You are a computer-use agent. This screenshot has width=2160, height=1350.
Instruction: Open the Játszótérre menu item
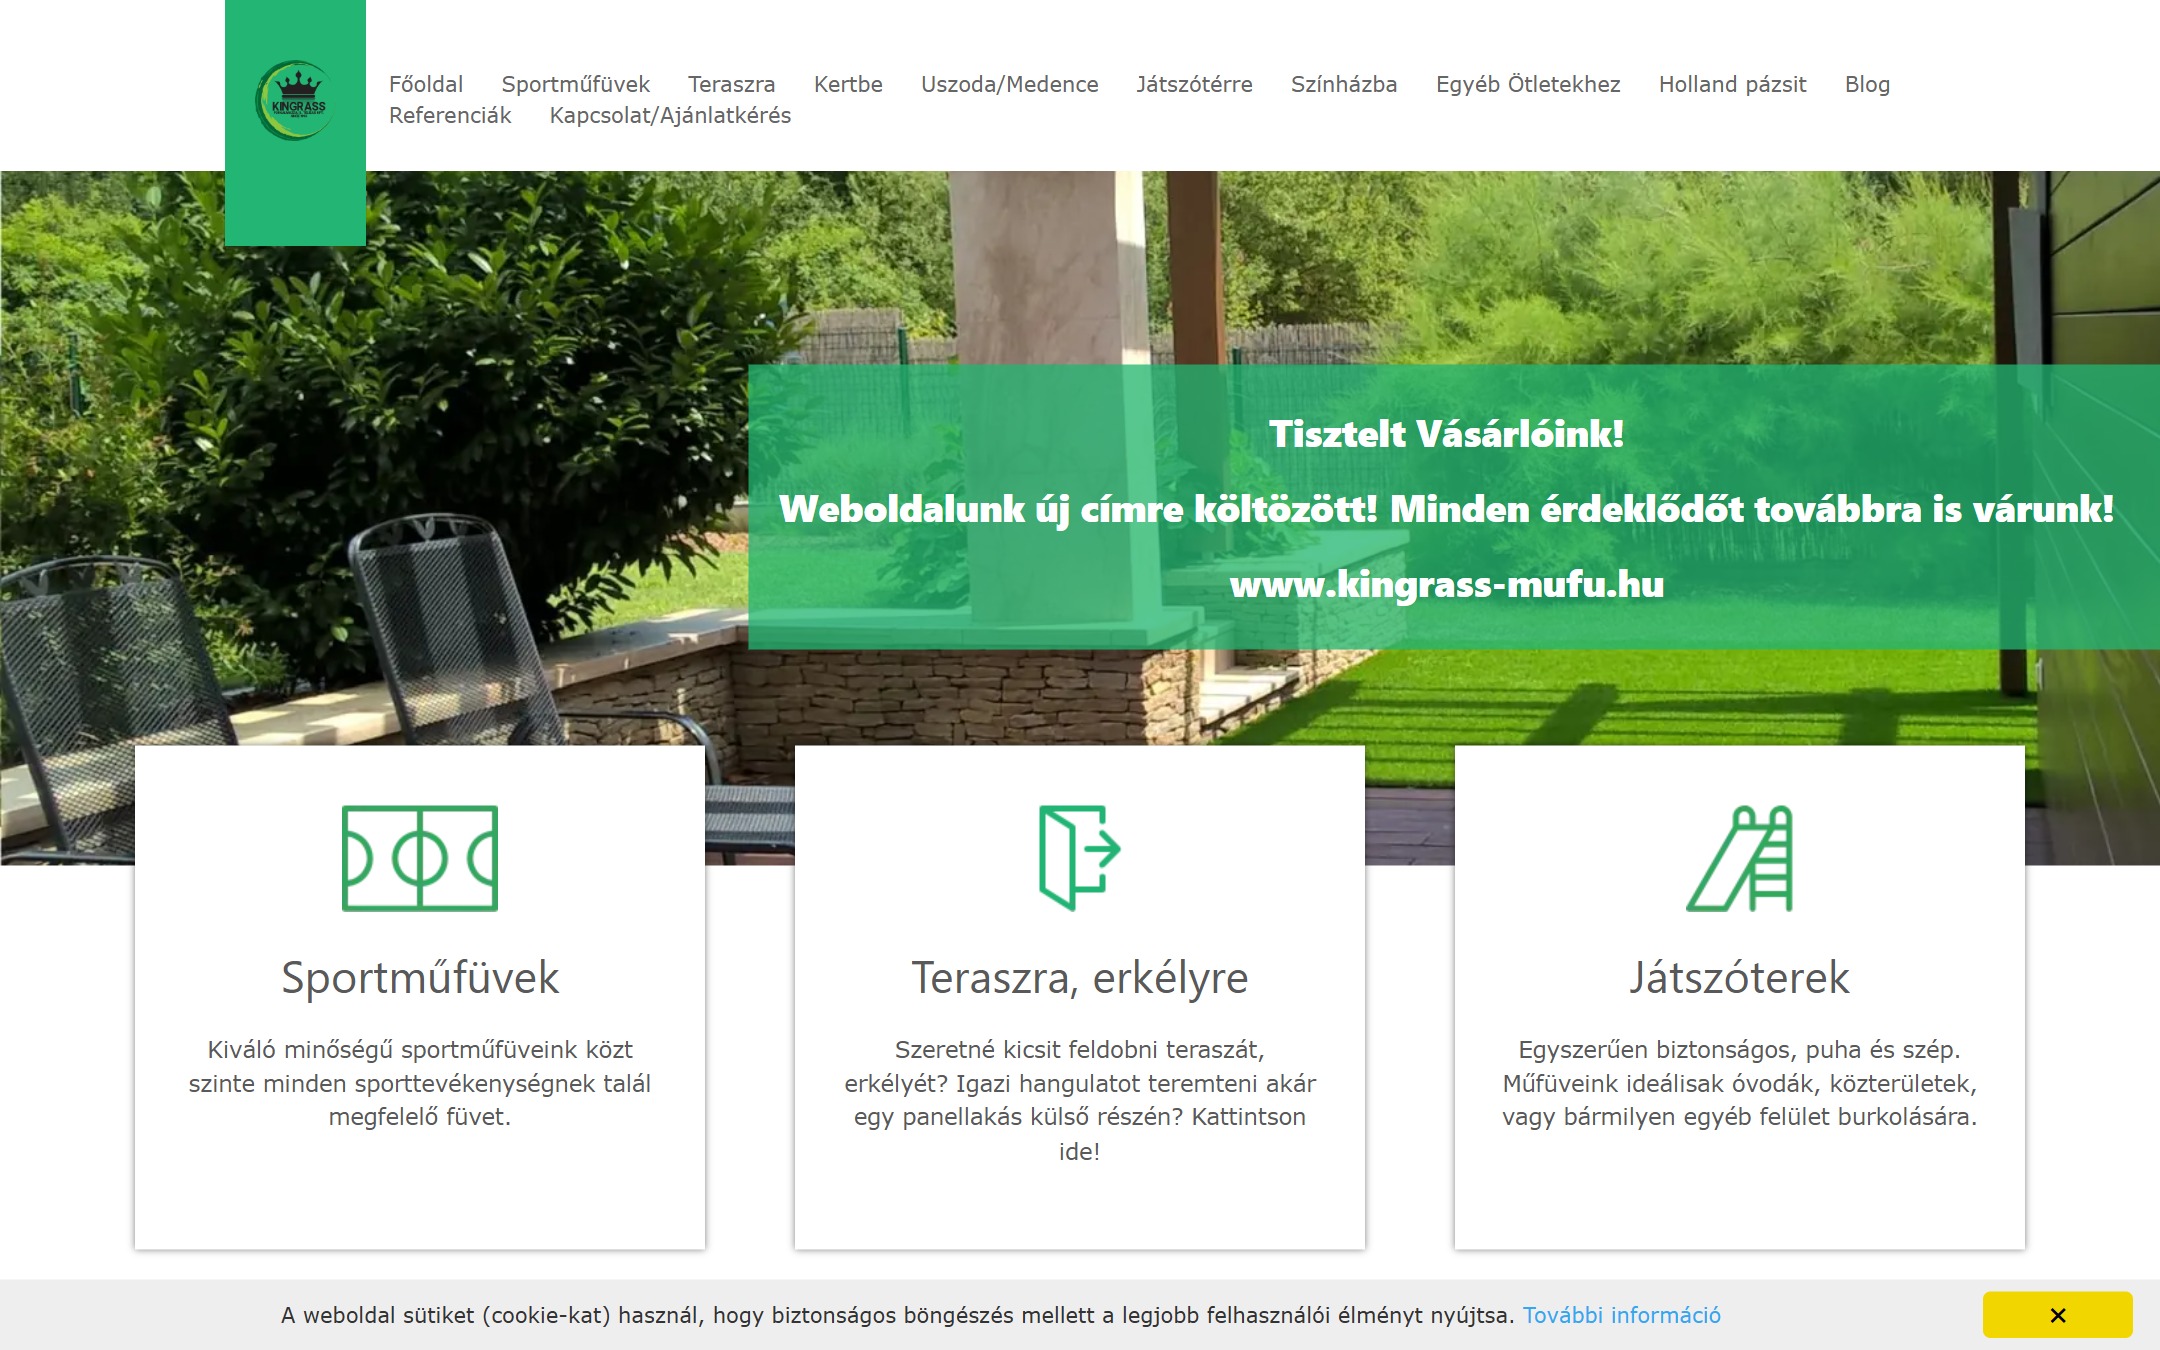tap(1195, 84)
